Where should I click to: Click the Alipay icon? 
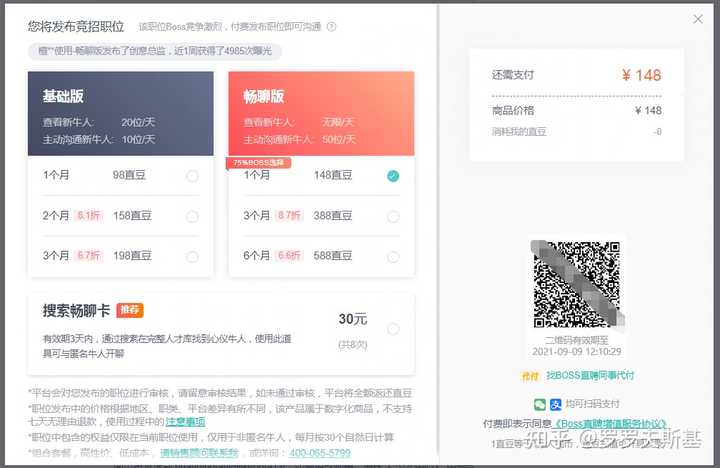(556, 404)
